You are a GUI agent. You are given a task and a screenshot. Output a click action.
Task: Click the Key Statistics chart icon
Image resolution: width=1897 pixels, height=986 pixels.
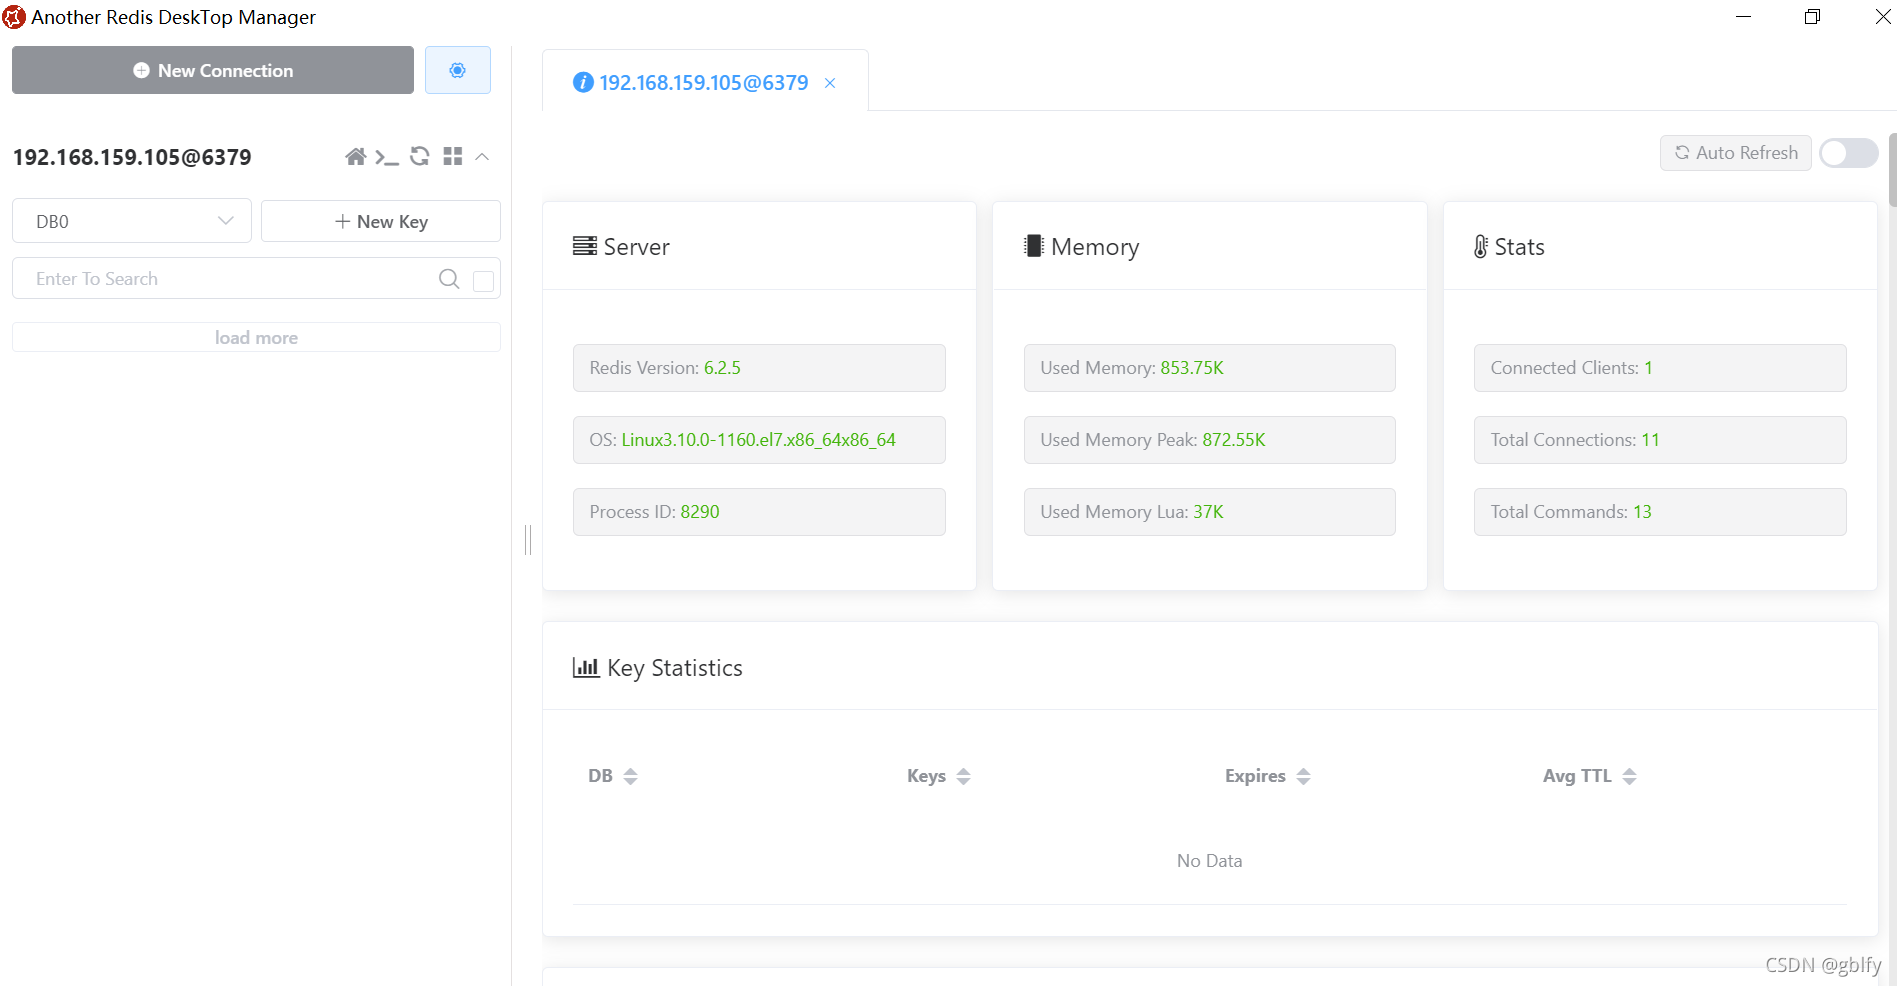pyautogui.click(x=586, y=667)
